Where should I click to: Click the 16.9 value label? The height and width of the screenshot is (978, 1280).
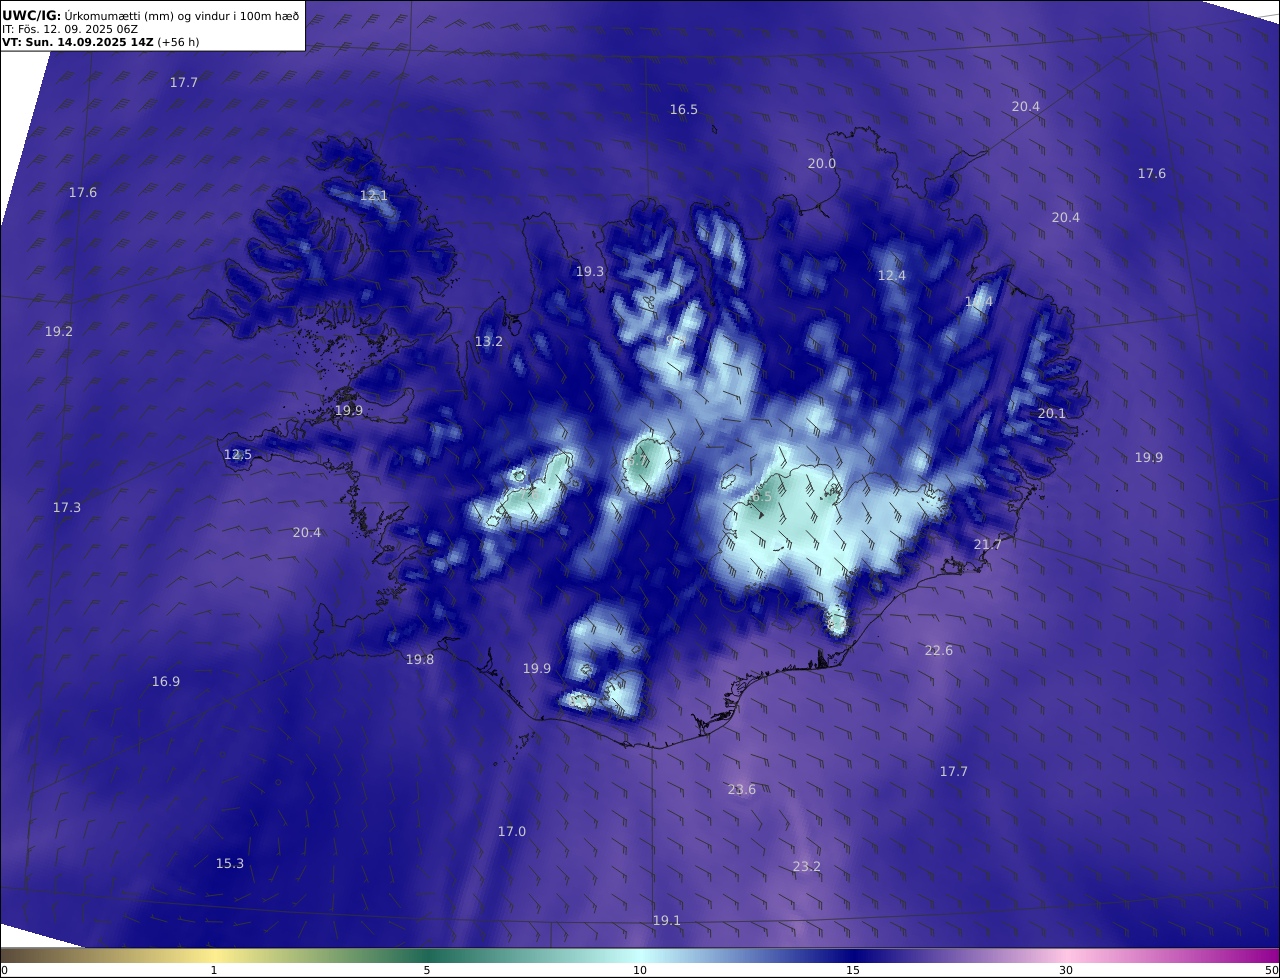(166, 682)
